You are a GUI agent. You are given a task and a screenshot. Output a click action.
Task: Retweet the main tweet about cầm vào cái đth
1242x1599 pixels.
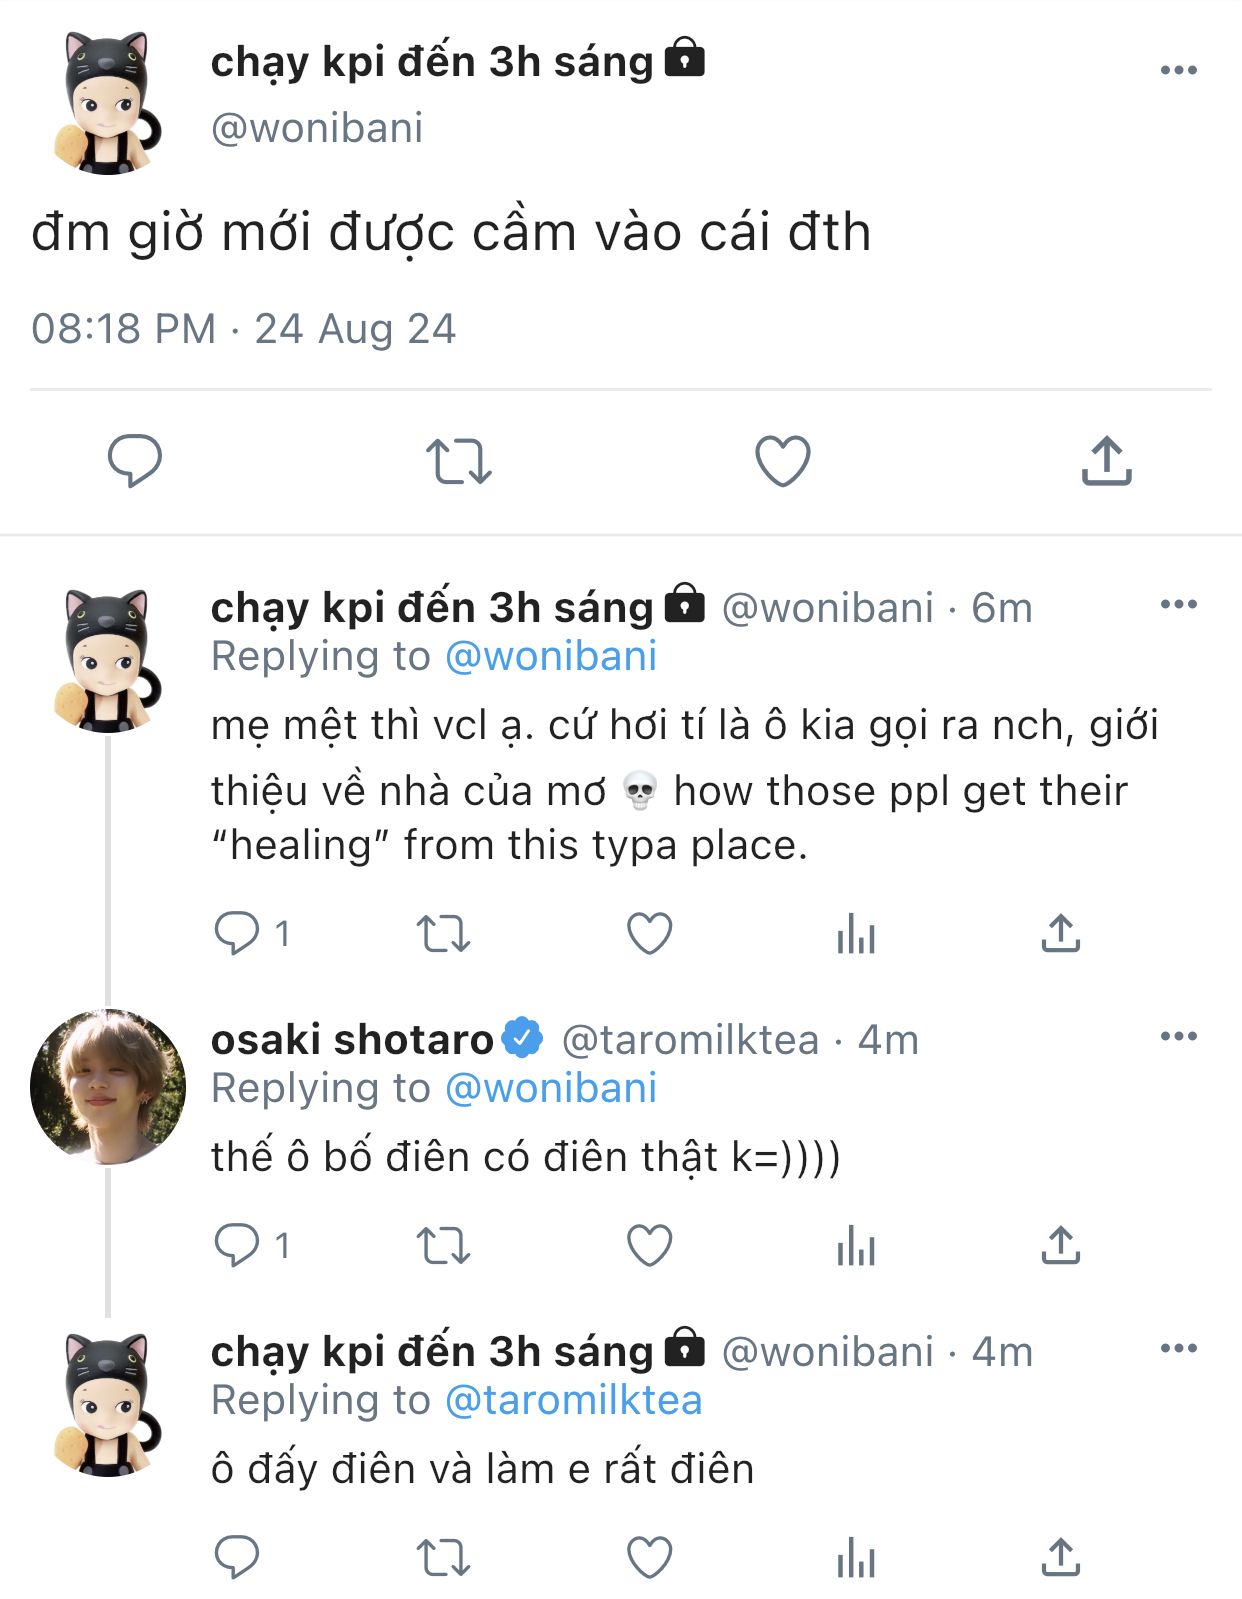point(458,462)
